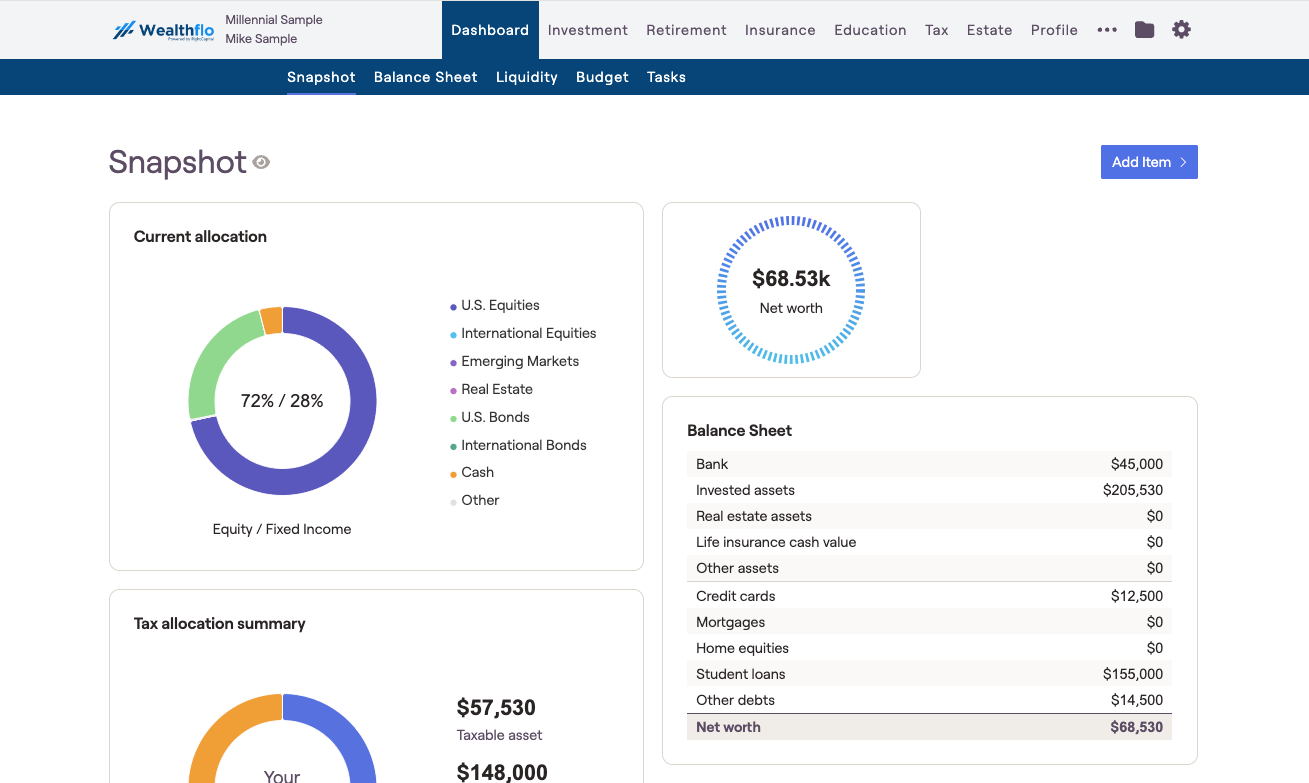The image size is (1309, 783).
Task: Click the Emerging Markets legend item
Action: (514, 362)
